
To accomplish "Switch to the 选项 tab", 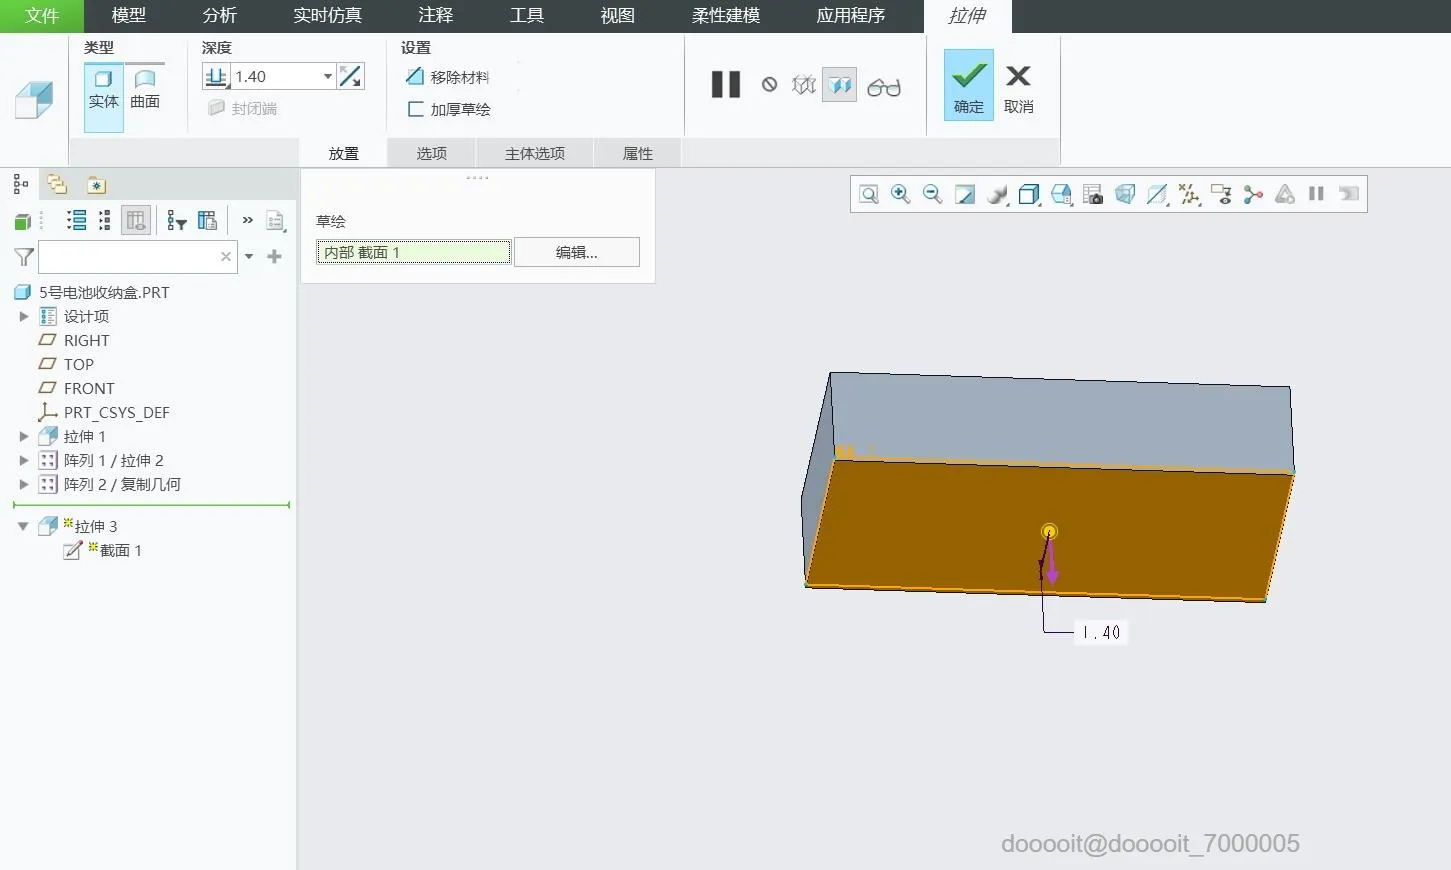I will click(431, 153).
